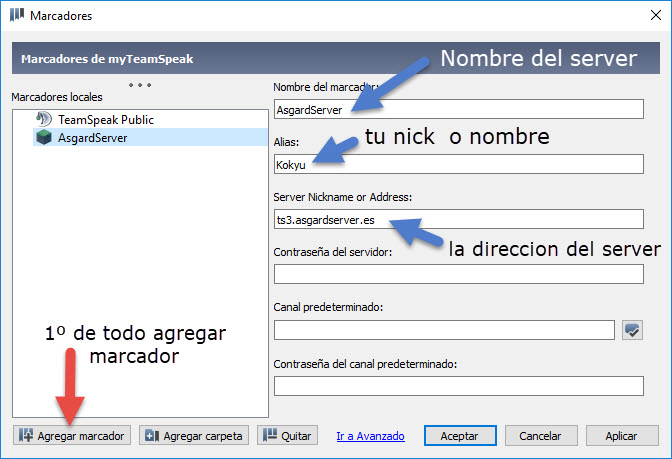Open the Ir a Avanzado link
The width and height of the screenshot is (672, 459).
click(370, 436)
